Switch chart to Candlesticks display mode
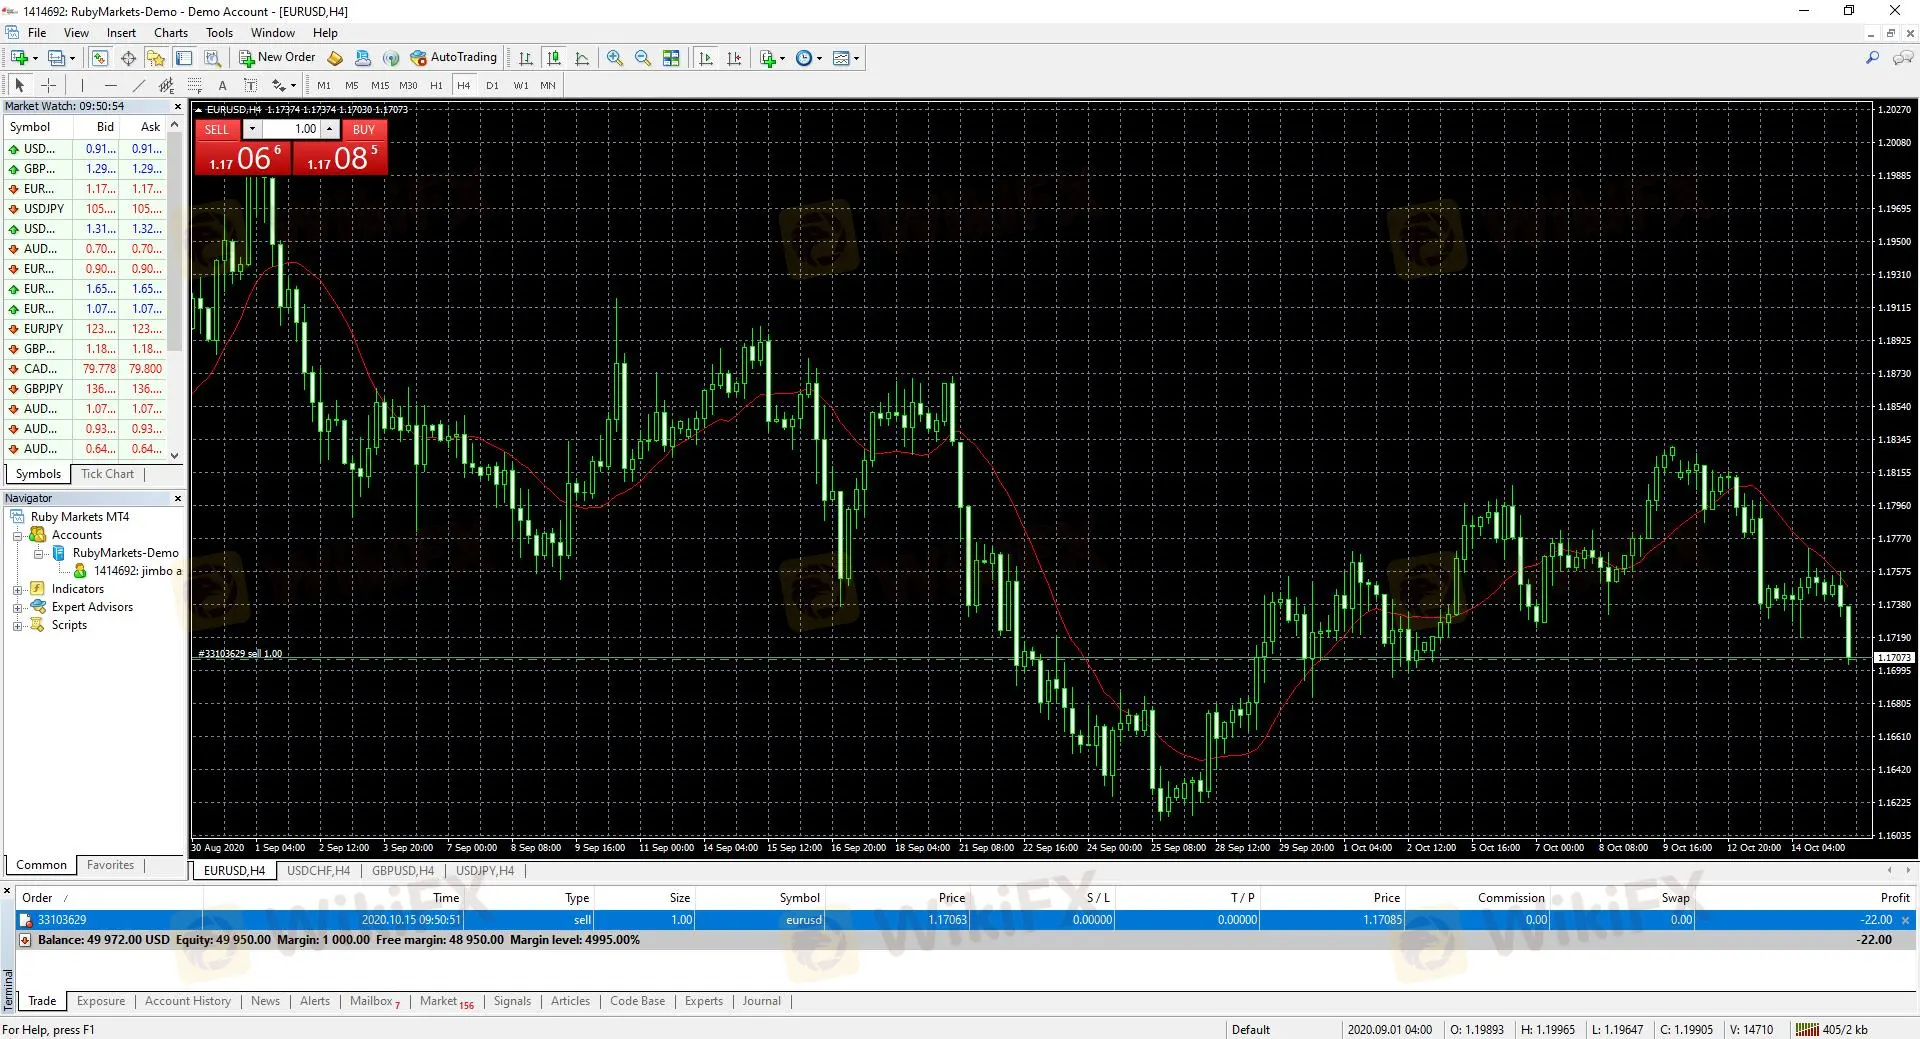 point(554,58)
